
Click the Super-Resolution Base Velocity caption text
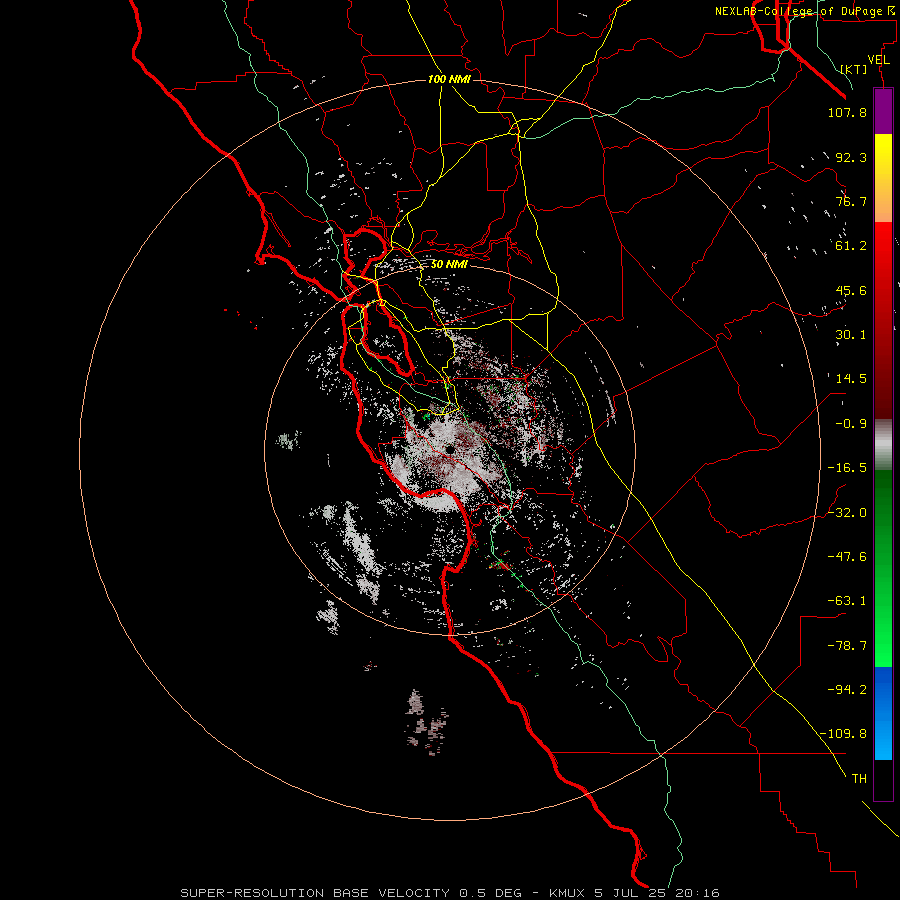[x=449, y=893]
